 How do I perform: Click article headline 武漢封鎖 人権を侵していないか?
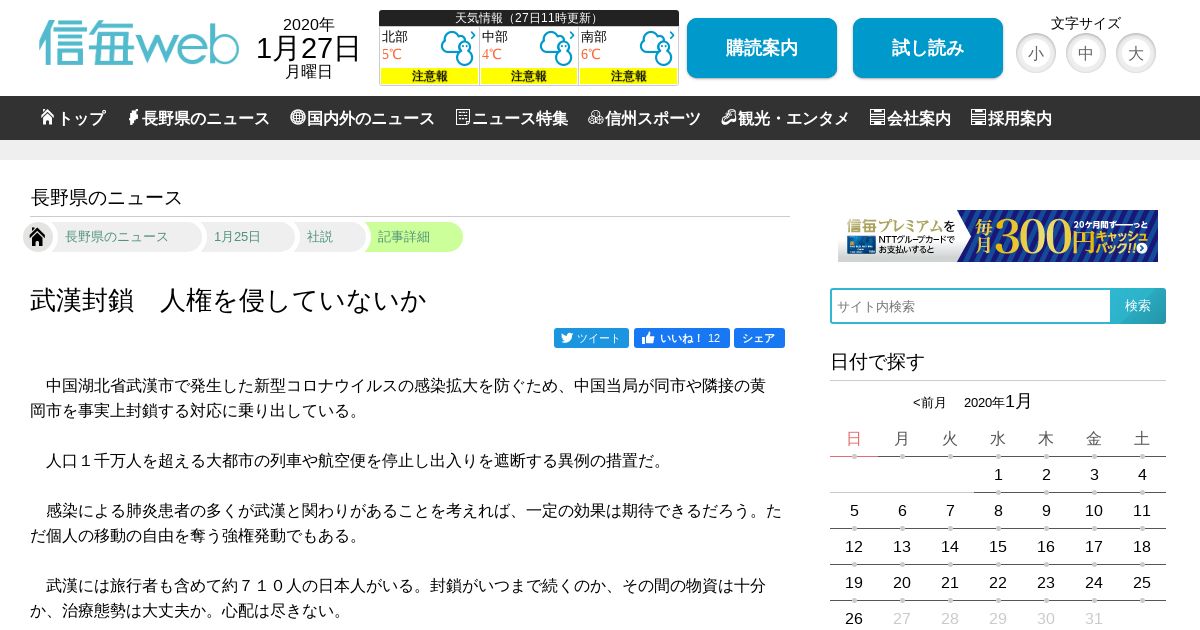(228, 300)
